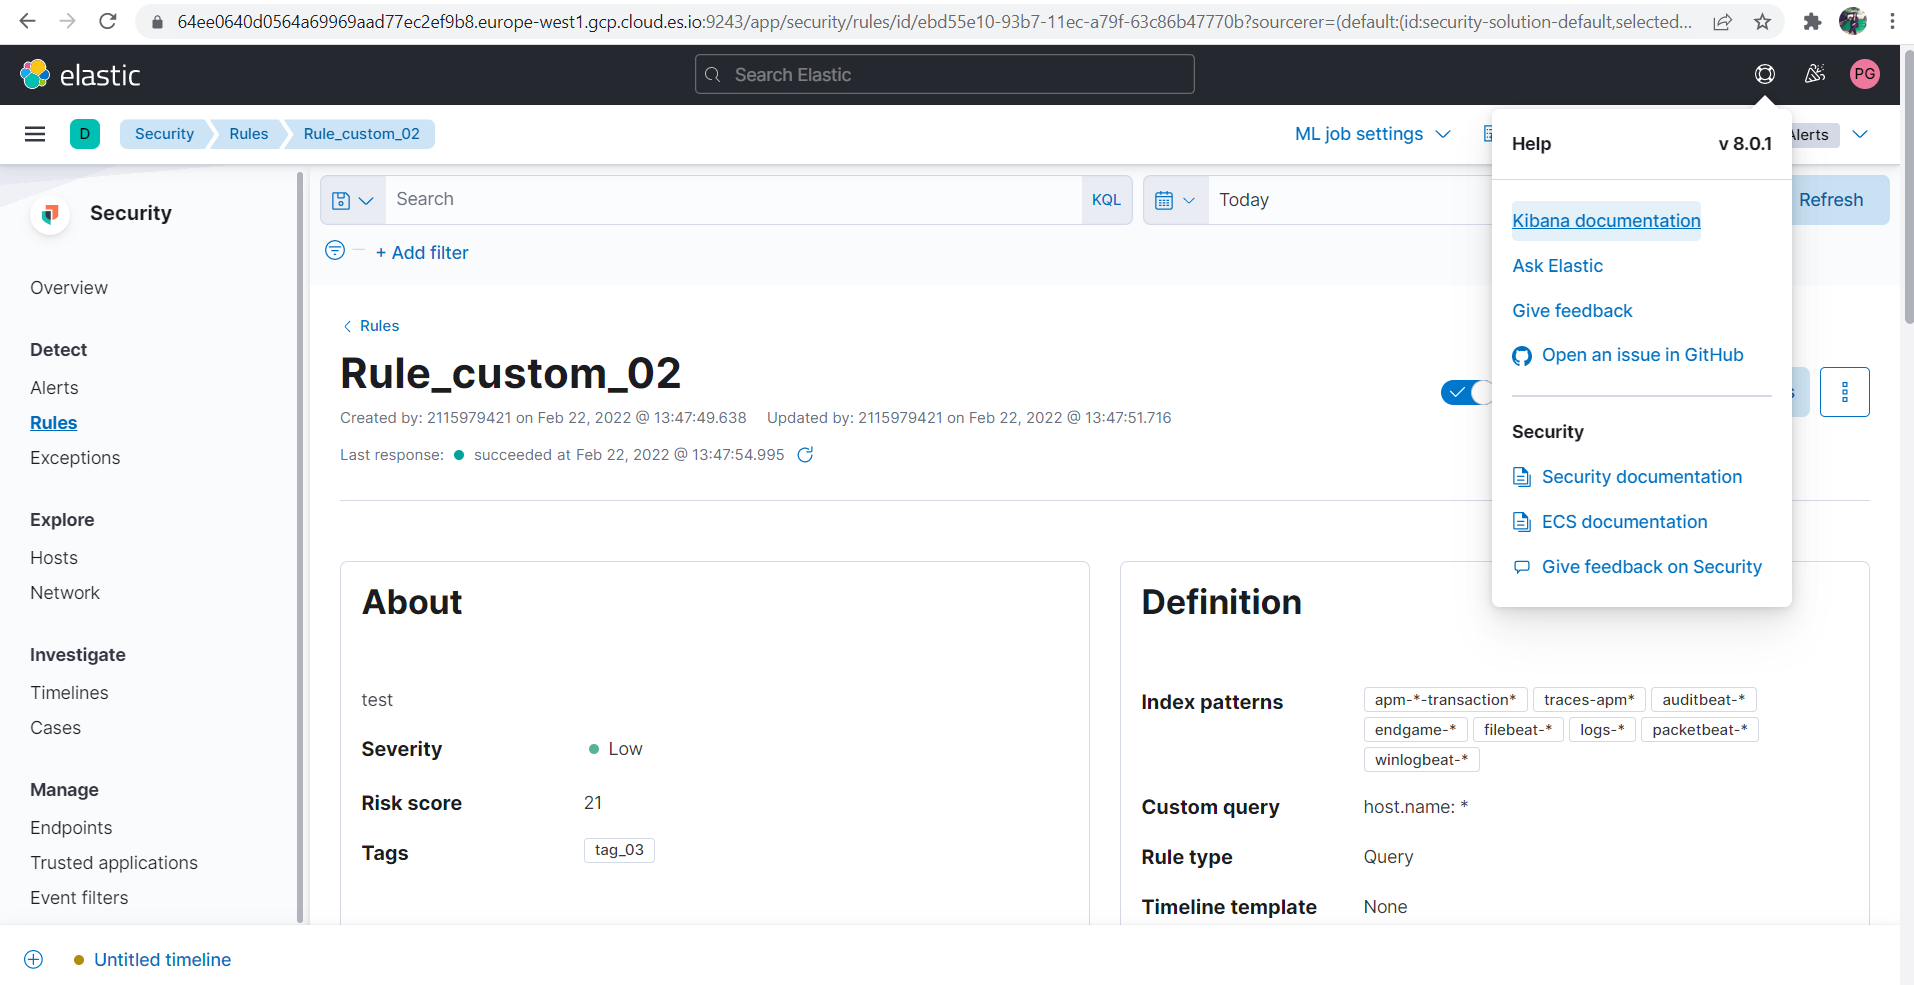Image resolution: width=1914 pixels, height=985 pixels.
Task: Choose Kibana documentation from the Help menu
Action: pos(1606,220)
